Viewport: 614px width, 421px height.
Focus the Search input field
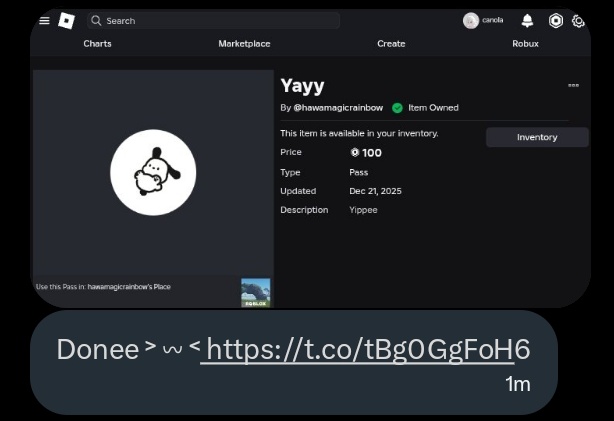click(213, 20)
